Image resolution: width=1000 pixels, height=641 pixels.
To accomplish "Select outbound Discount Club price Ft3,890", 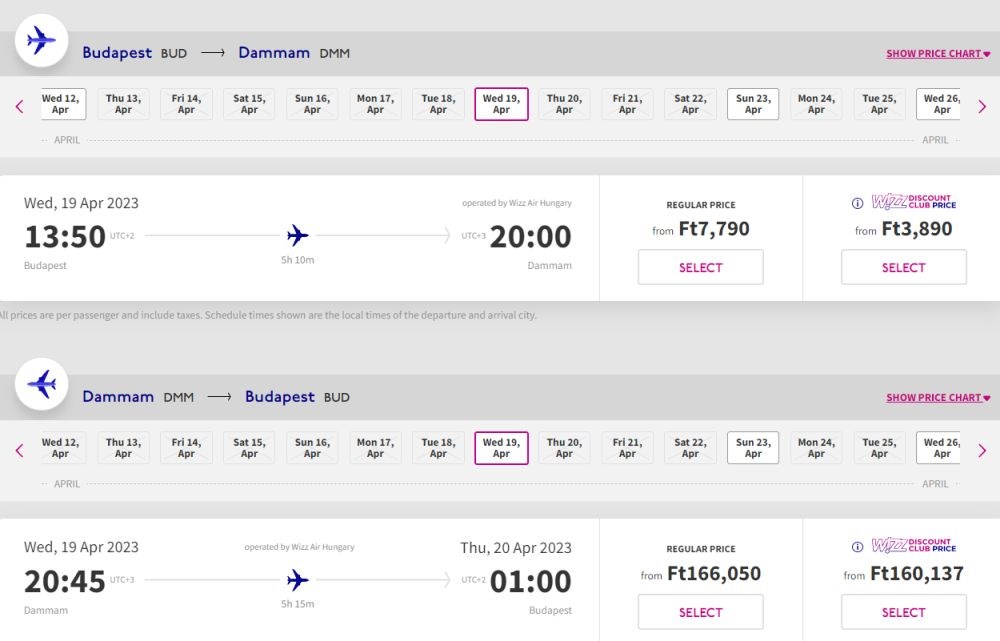I will [904, 267].
